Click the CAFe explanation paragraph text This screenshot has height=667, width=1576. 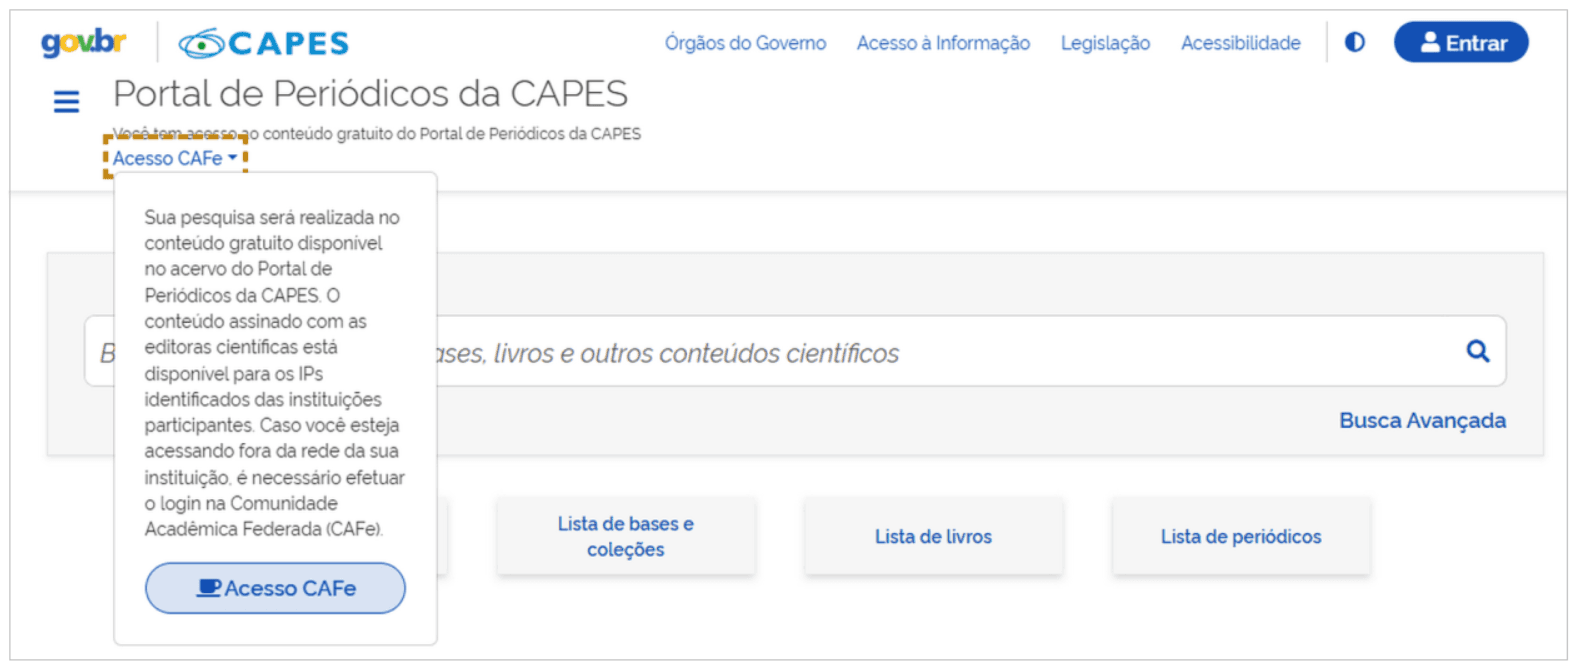pyautogui.click(x=274, y=373)
